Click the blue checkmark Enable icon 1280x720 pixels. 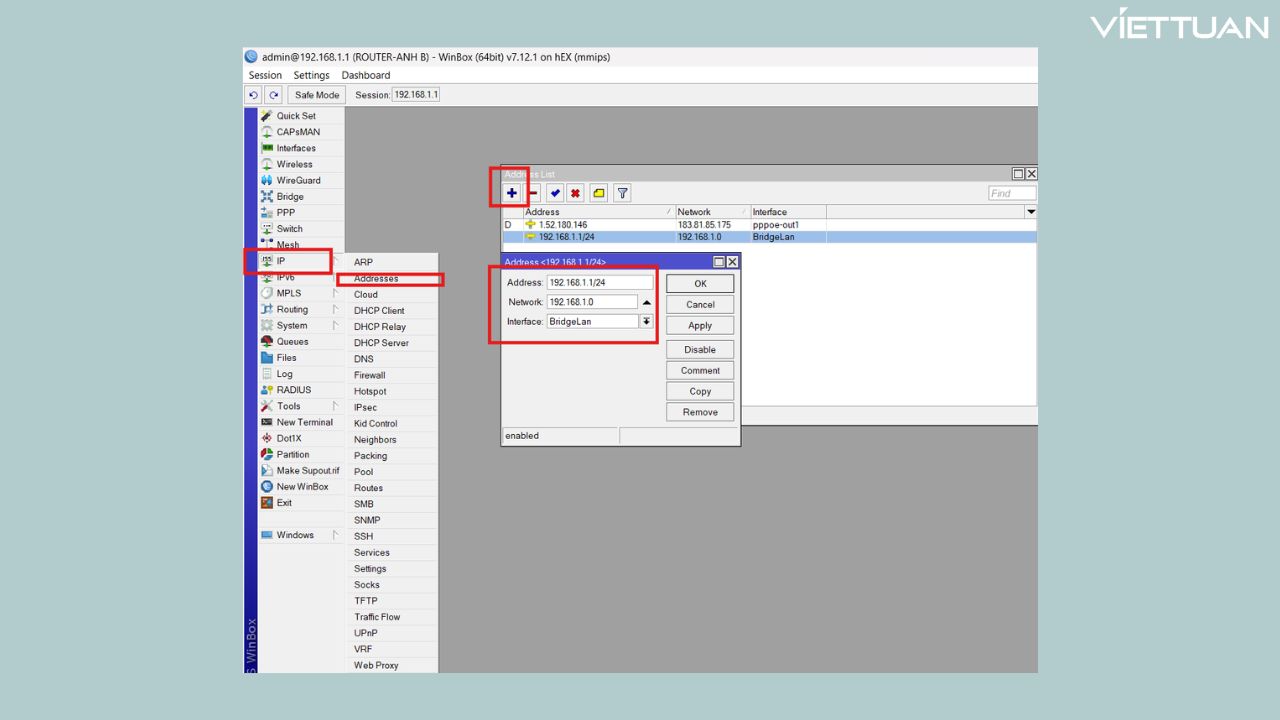[x=555, y=193]
